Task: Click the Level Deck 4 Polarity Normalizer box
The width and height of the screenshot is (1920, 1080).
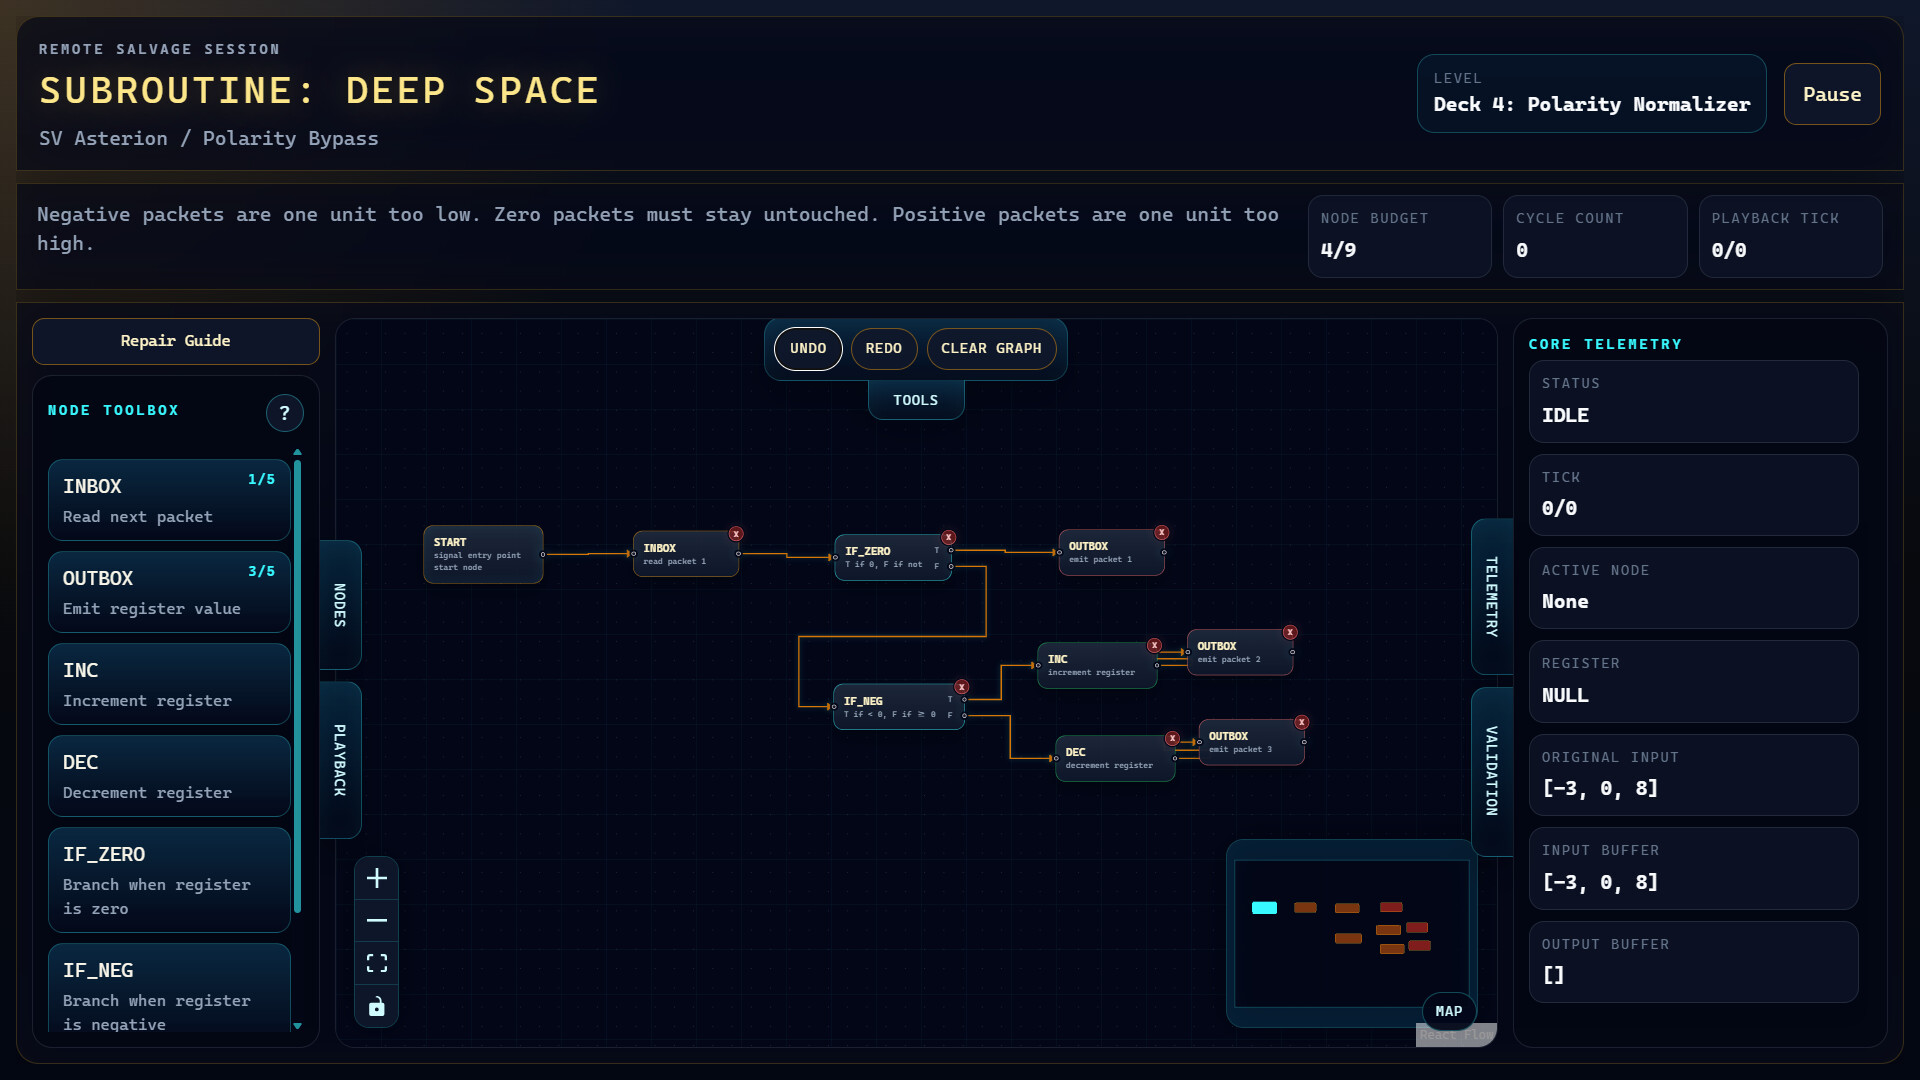Action: [1591, 93]
